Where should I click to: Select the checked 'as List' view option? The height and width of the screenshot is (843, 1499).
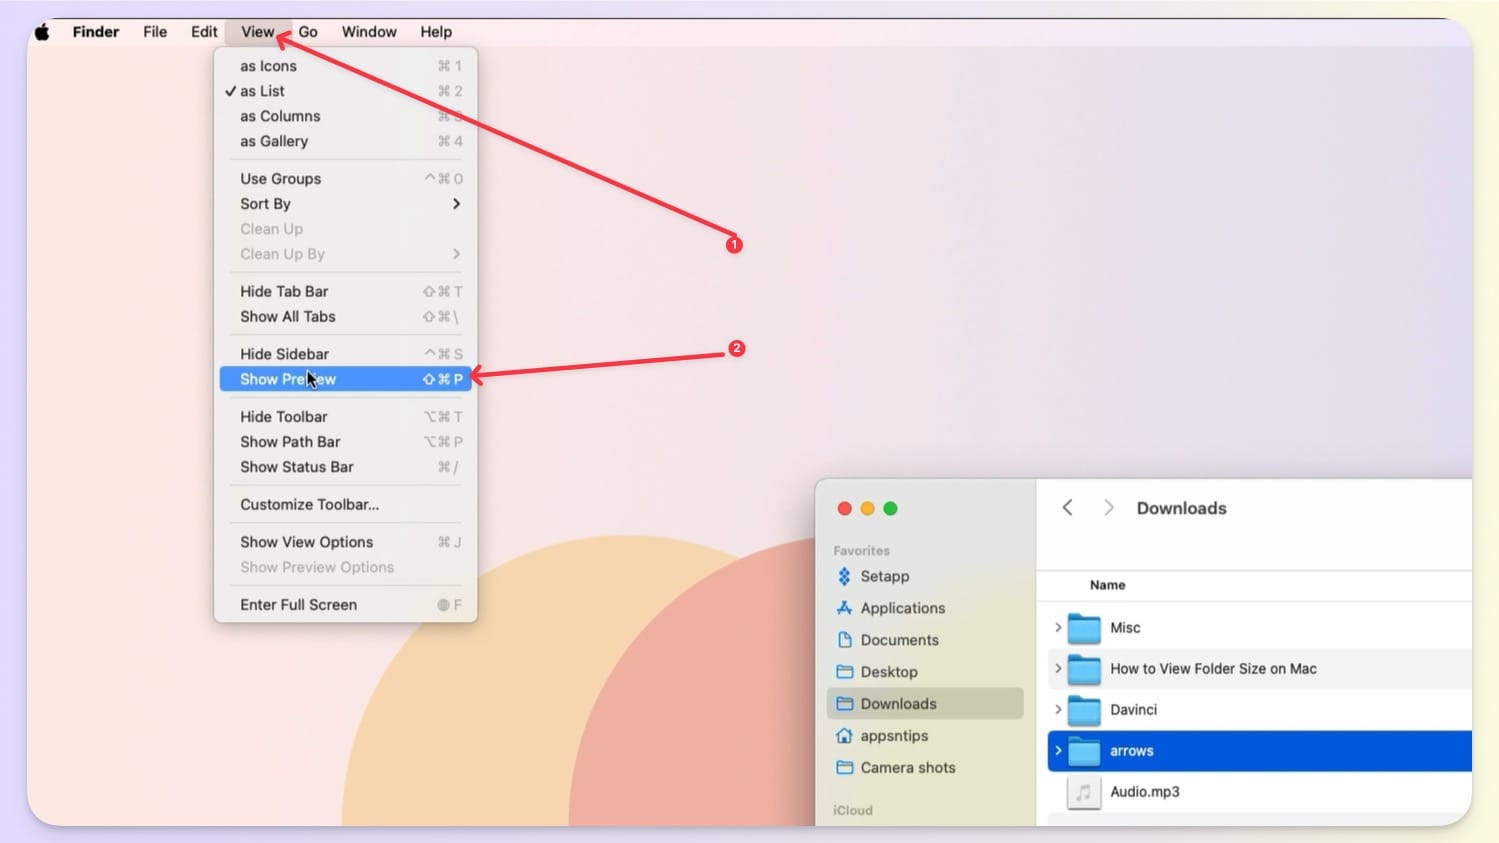pos(262,91)
